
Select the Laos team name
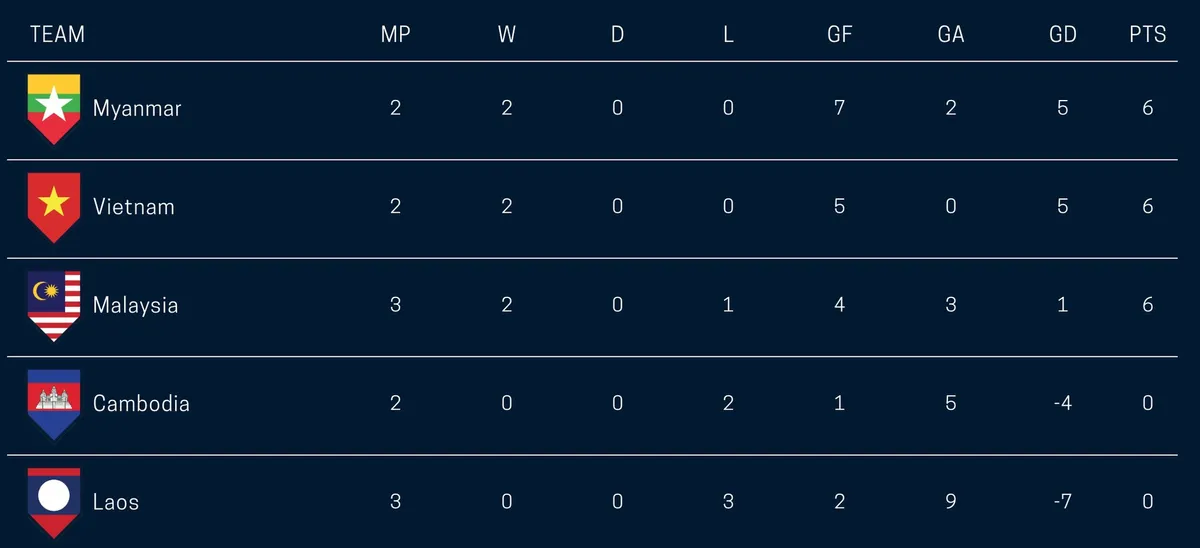click(x=115, y=502)
